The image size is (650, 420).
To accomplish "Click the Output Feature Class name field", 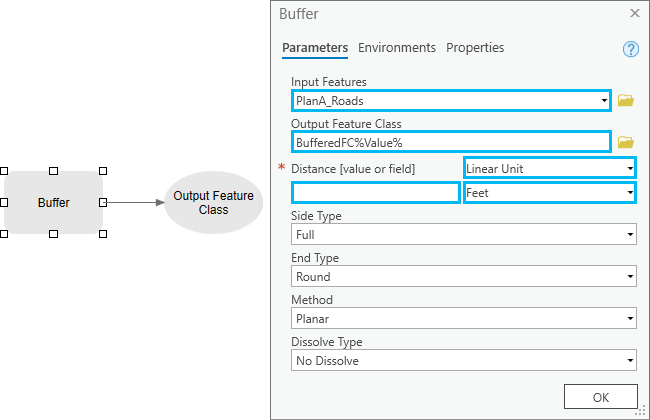I will click(450, 143).
